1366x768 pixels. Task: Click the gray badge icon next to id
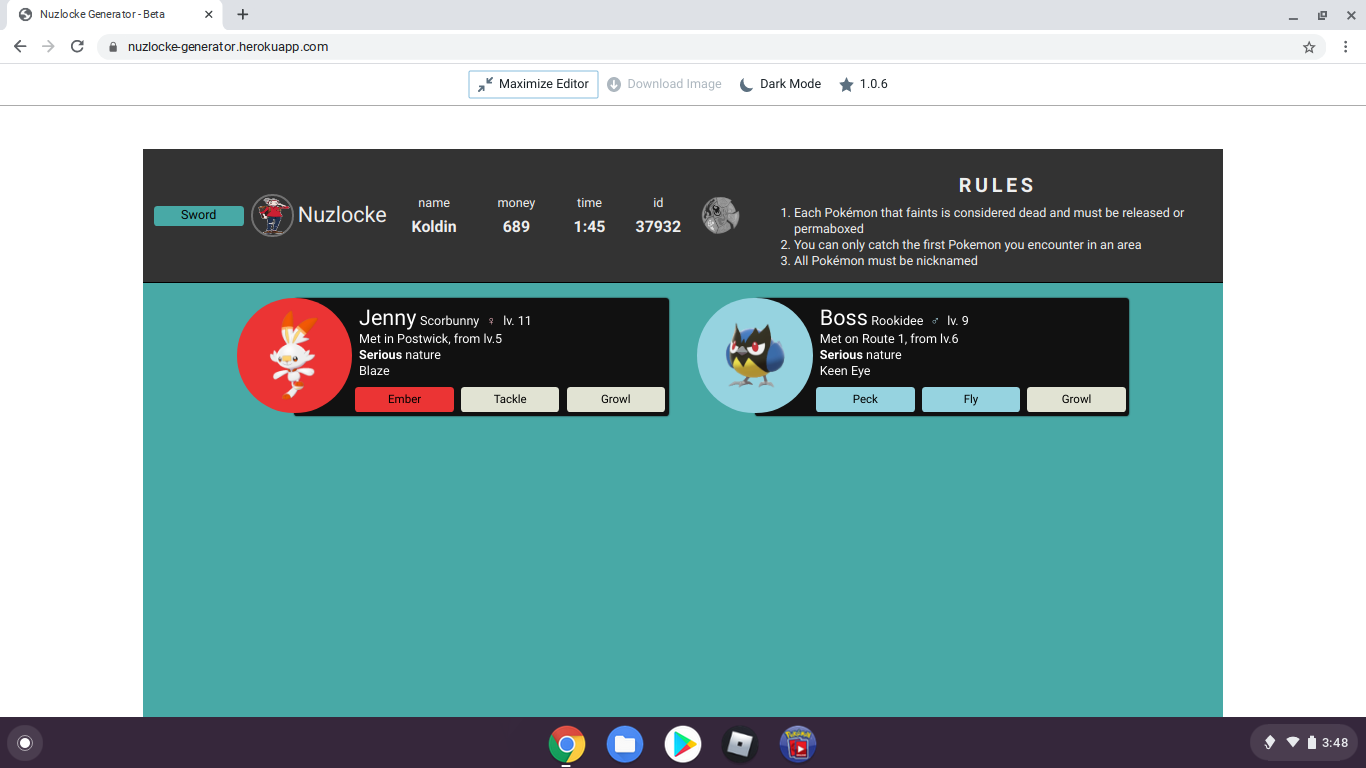coord(720,215)
